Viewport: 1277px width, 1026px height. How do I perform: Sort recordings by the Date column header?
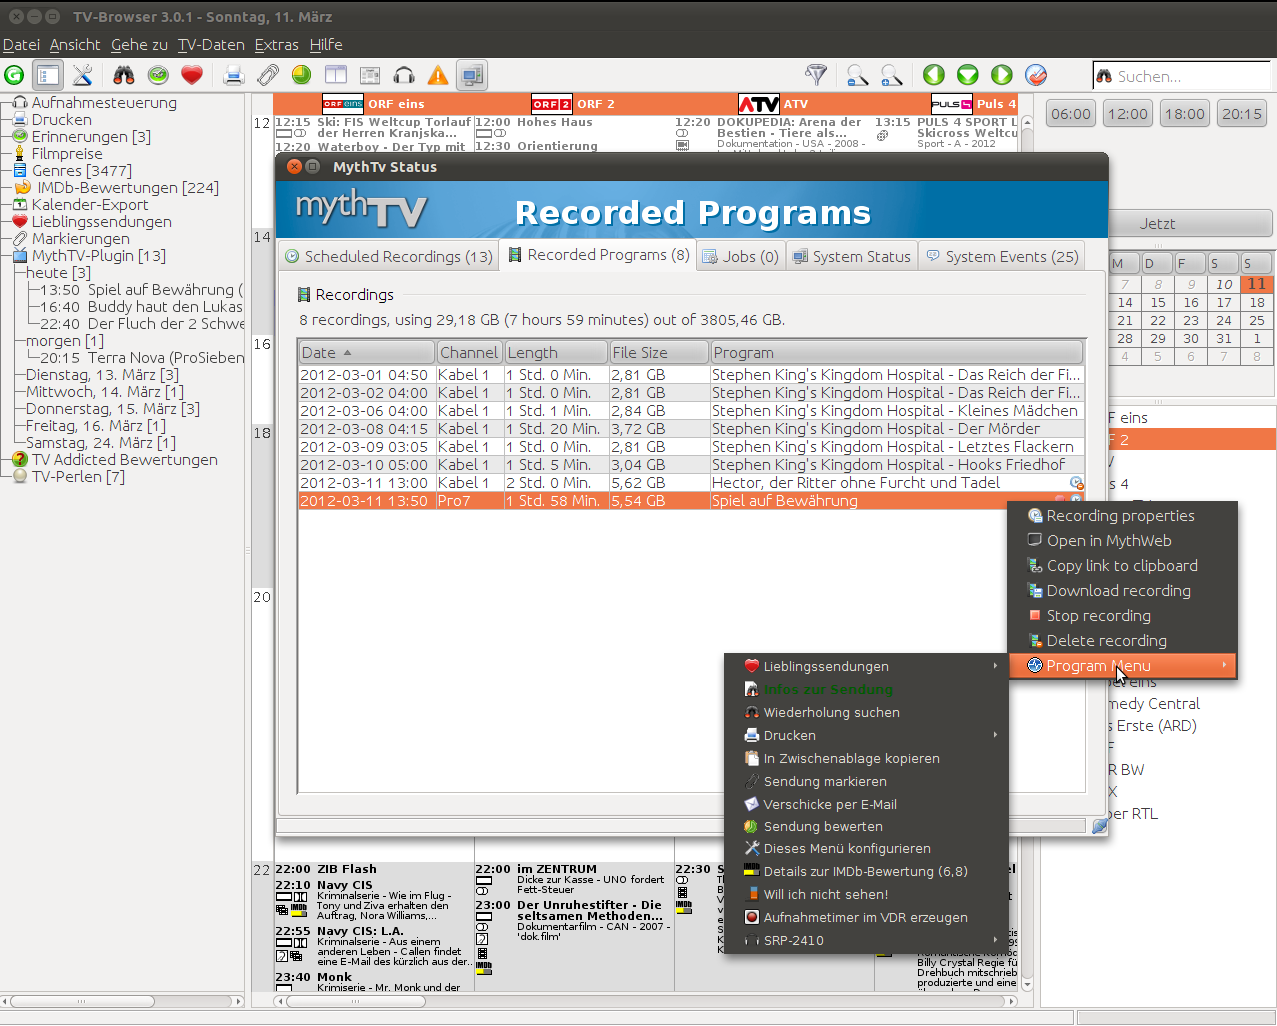pyautogui.click(x=367, y=353)
